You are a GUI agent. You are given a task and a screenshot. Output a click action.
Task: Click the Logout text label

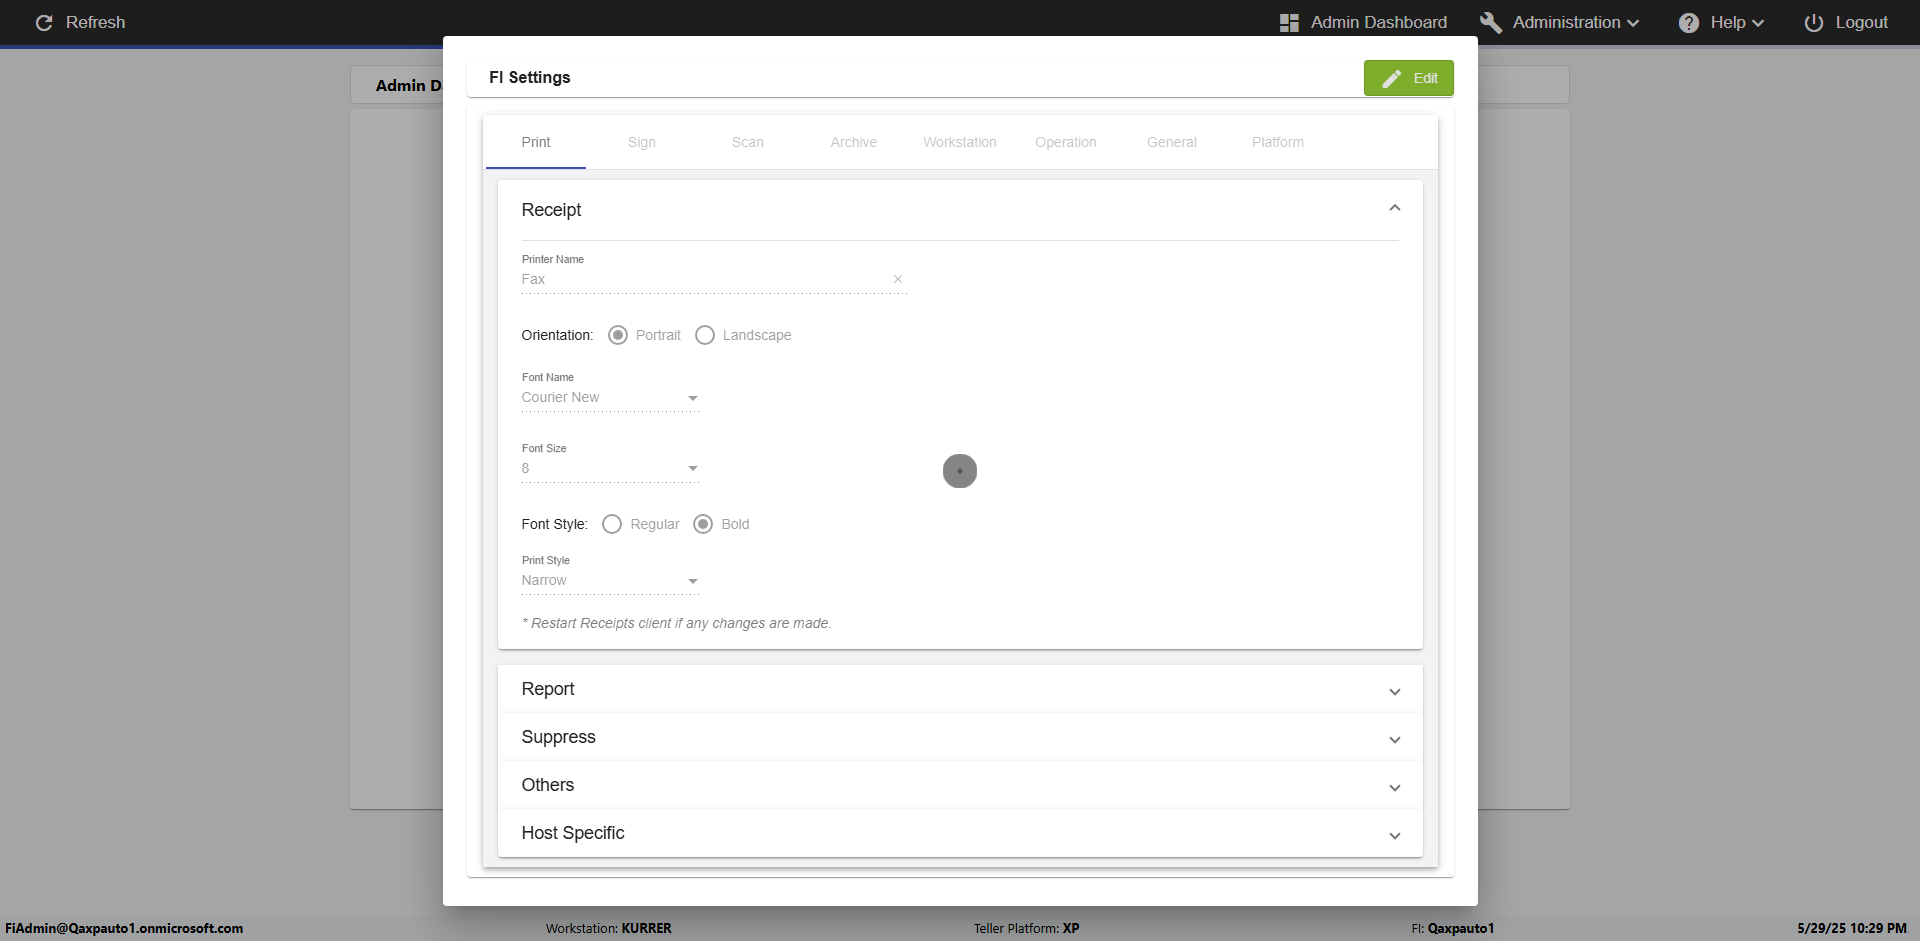click(x=1862, y=22)
